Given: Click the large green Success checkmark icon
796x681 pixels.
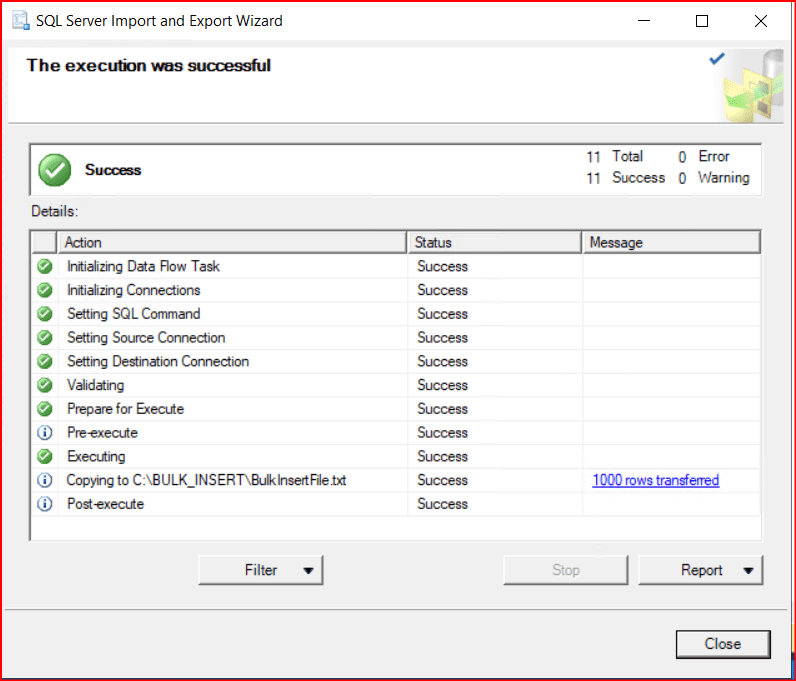Looking at the screenshot, I should point(55,170).
